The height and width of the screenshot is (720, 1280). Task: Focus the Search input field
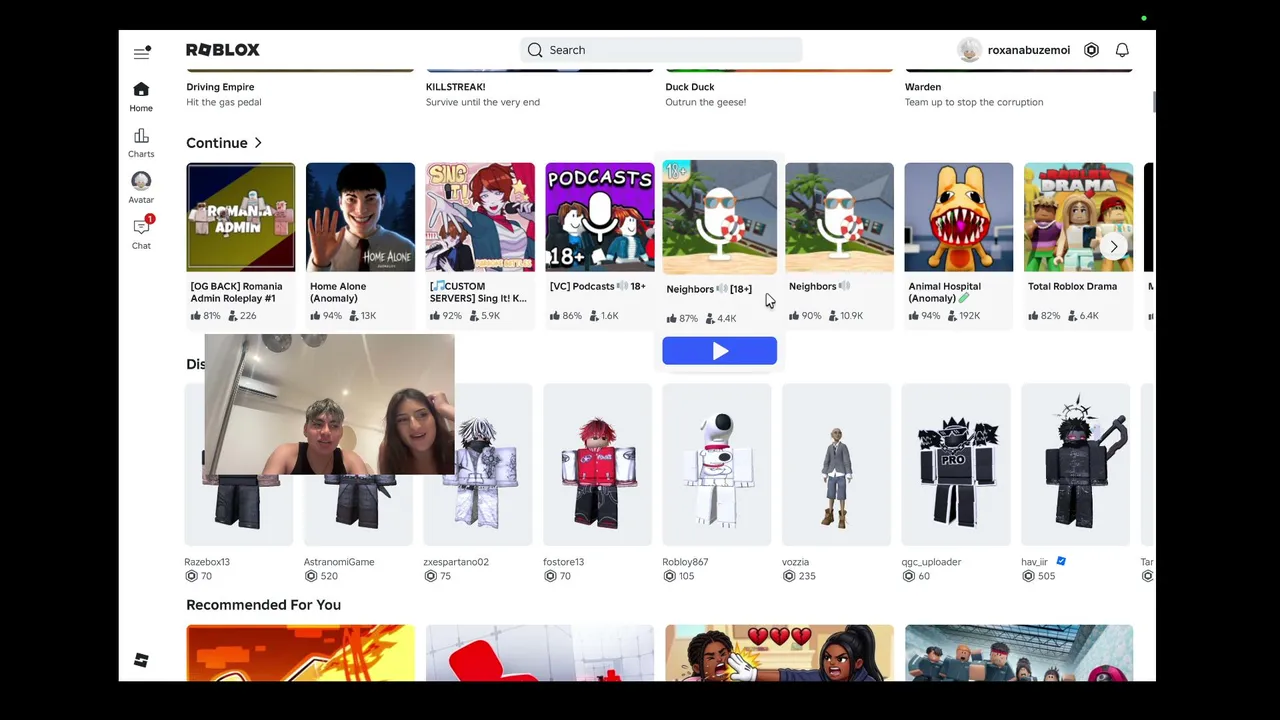click(x=661, y=50)
